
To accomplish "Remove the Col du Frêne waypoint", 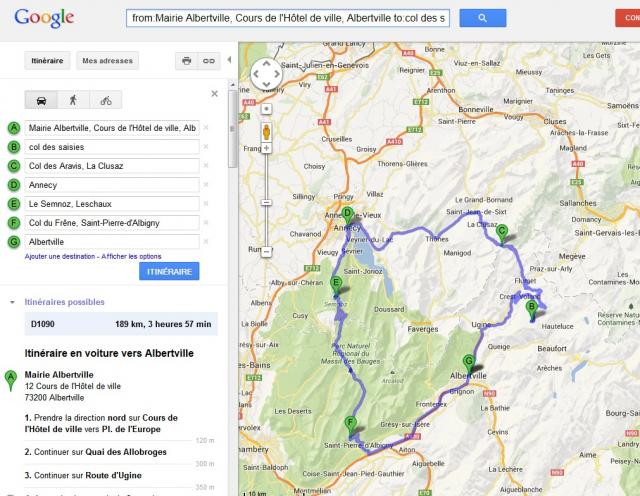I will click(206, 222).
